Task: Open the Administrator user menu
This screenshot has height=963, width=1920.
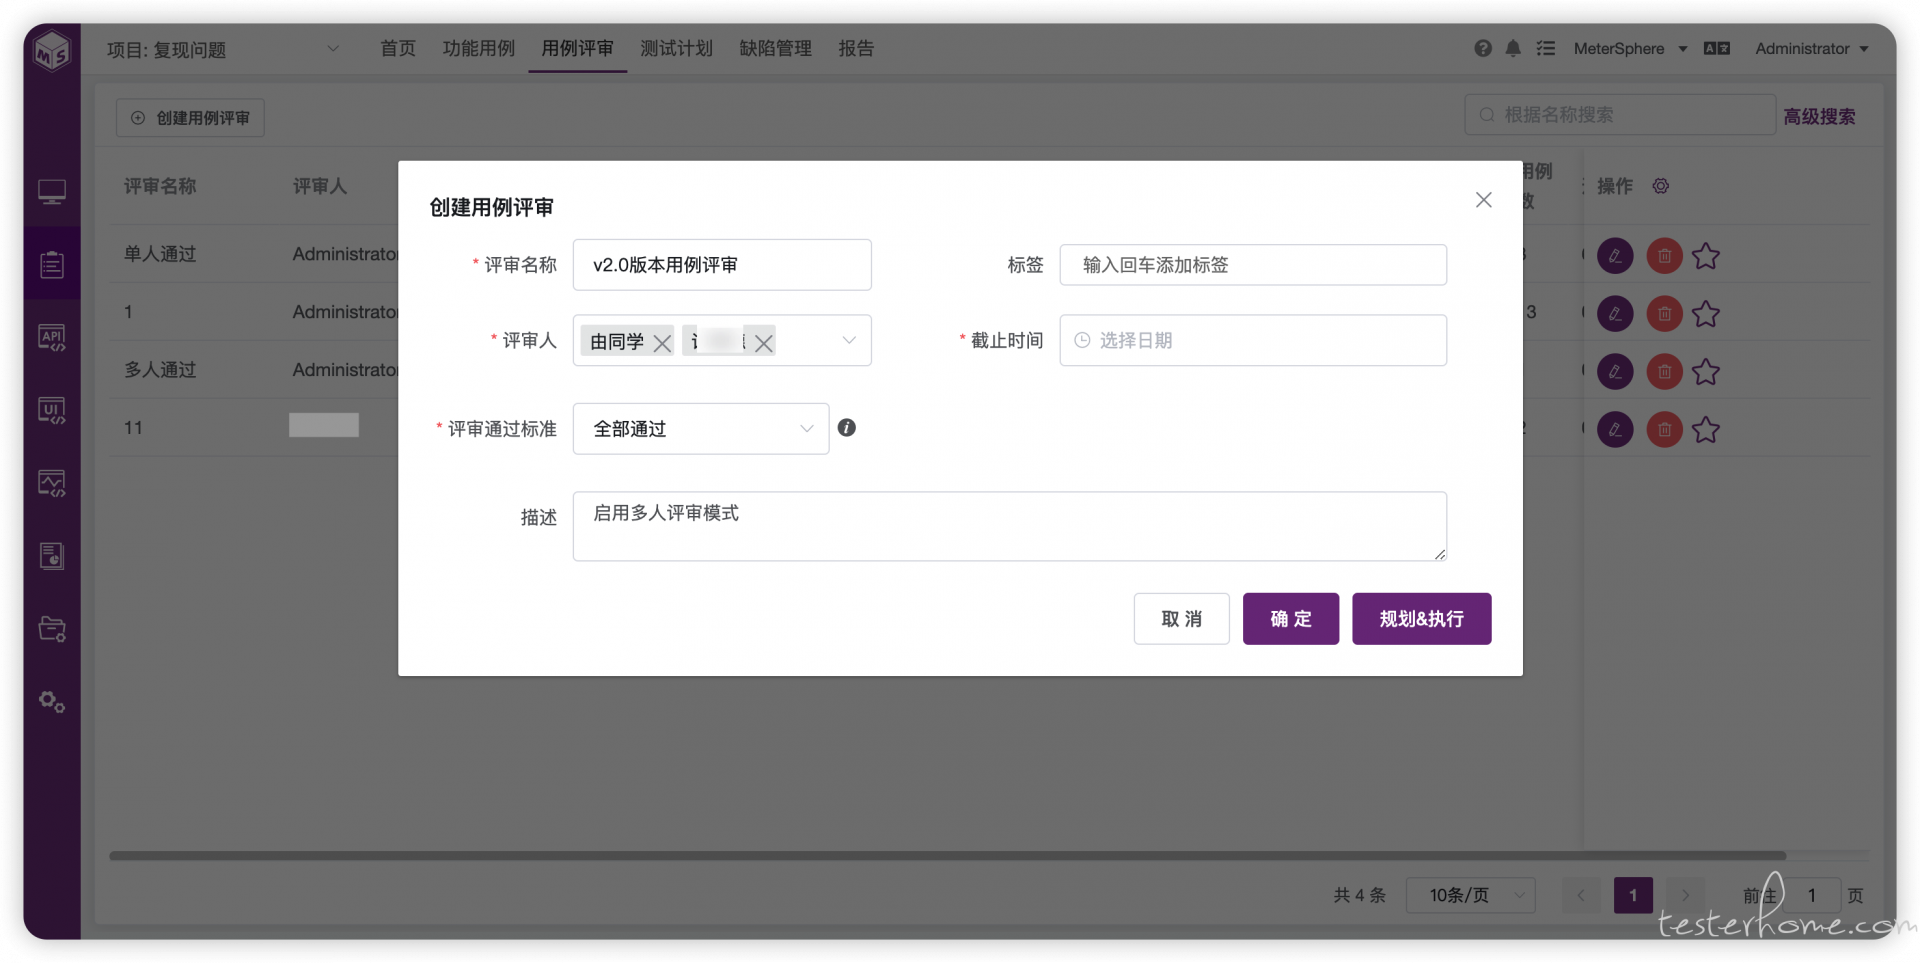Action: 1812,48
